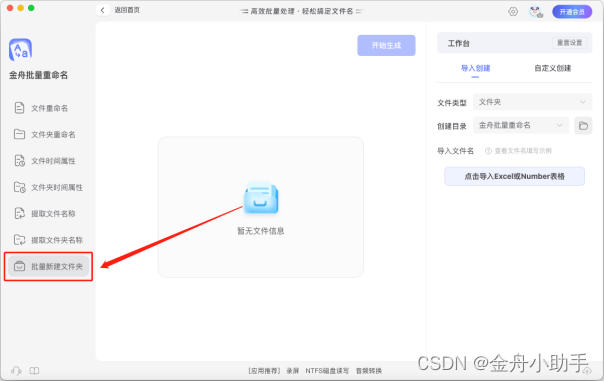This screenshot has height=382, width=604.
Task: Open 提取文件名称 sidebar item
Action: coord(48,214)
